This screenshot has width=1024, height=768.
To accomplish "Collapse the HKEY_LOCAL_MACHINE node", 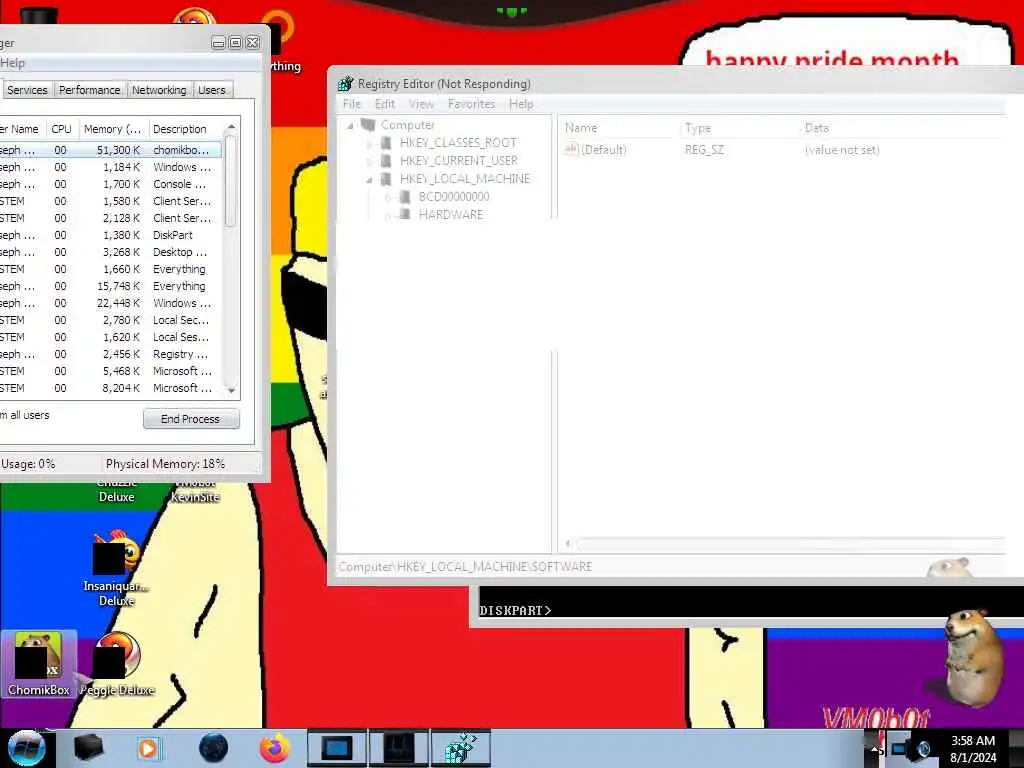I will coord(370,179).
